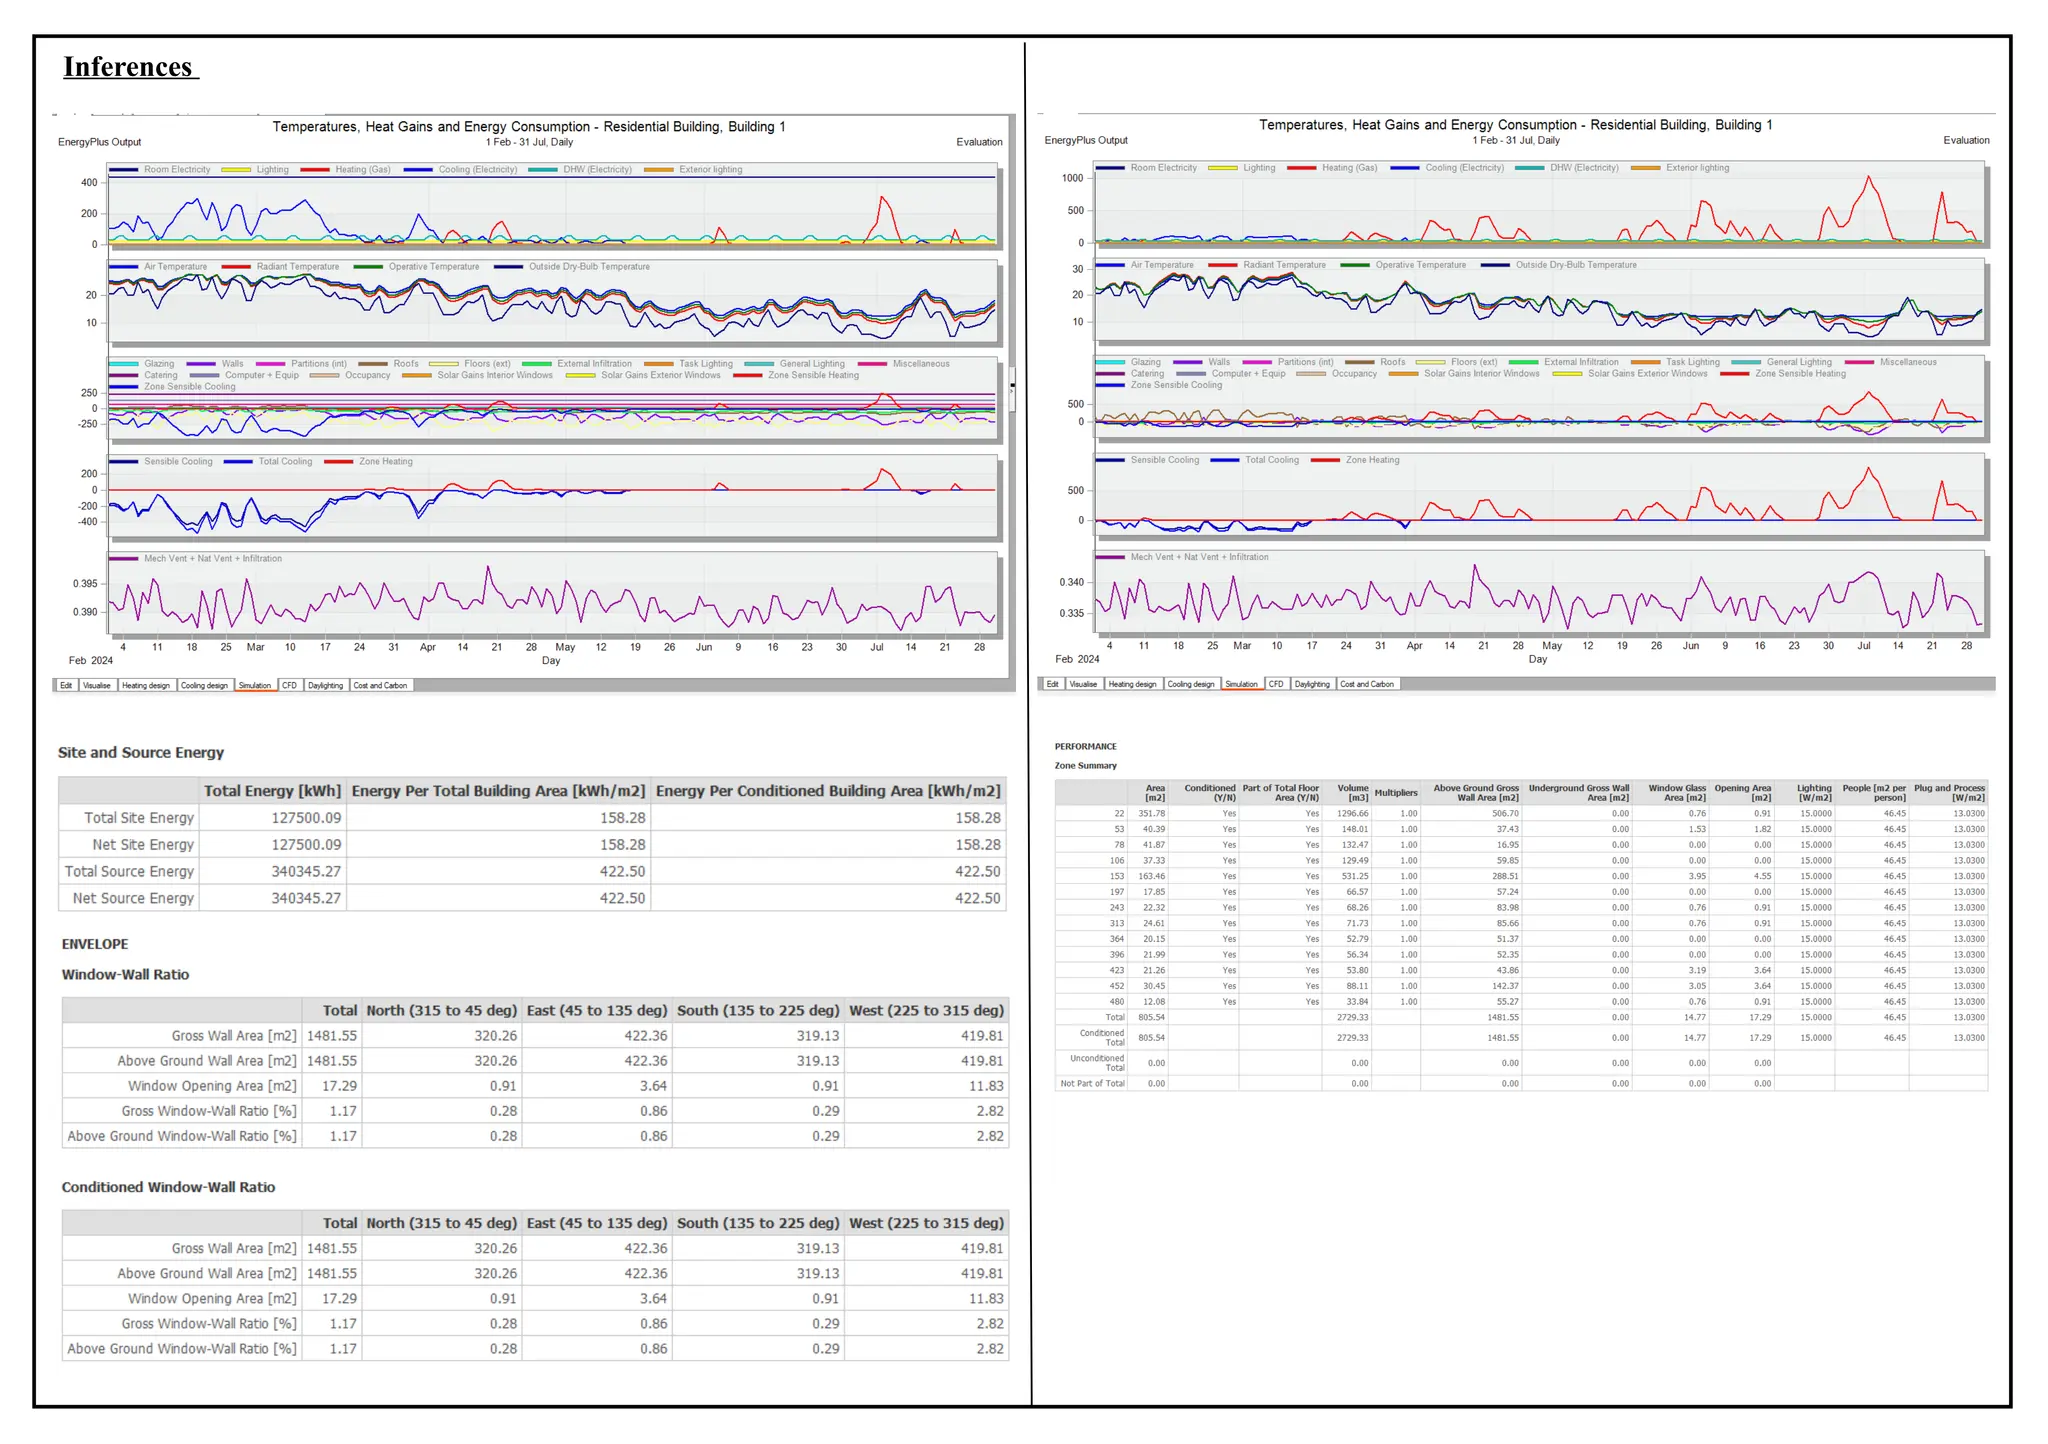This screenshot has height=1444, width=2048.
Task: Click Heating (Gas) red legend swatch, right chart
Action: 1301,168
